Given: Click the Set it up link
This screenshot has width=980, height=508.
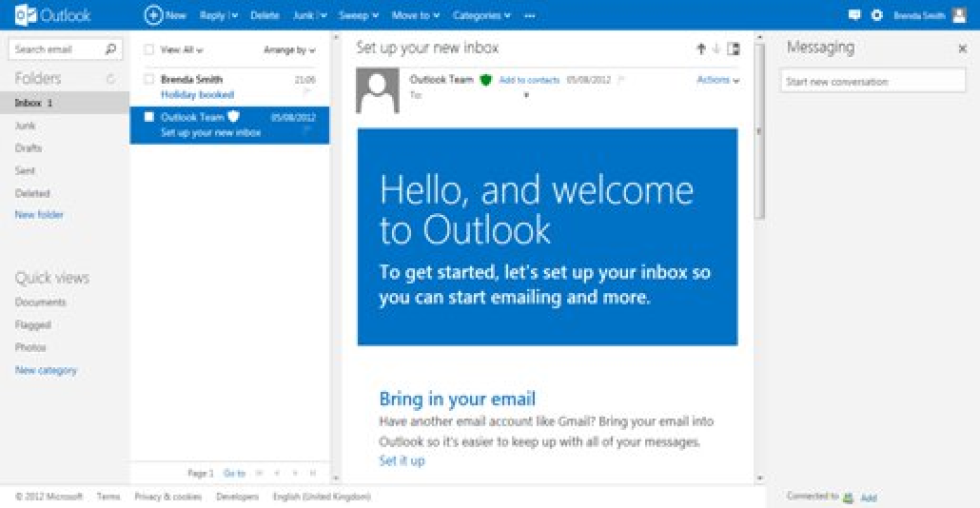Looking at the screenshot, I should [x=402, y=461].
